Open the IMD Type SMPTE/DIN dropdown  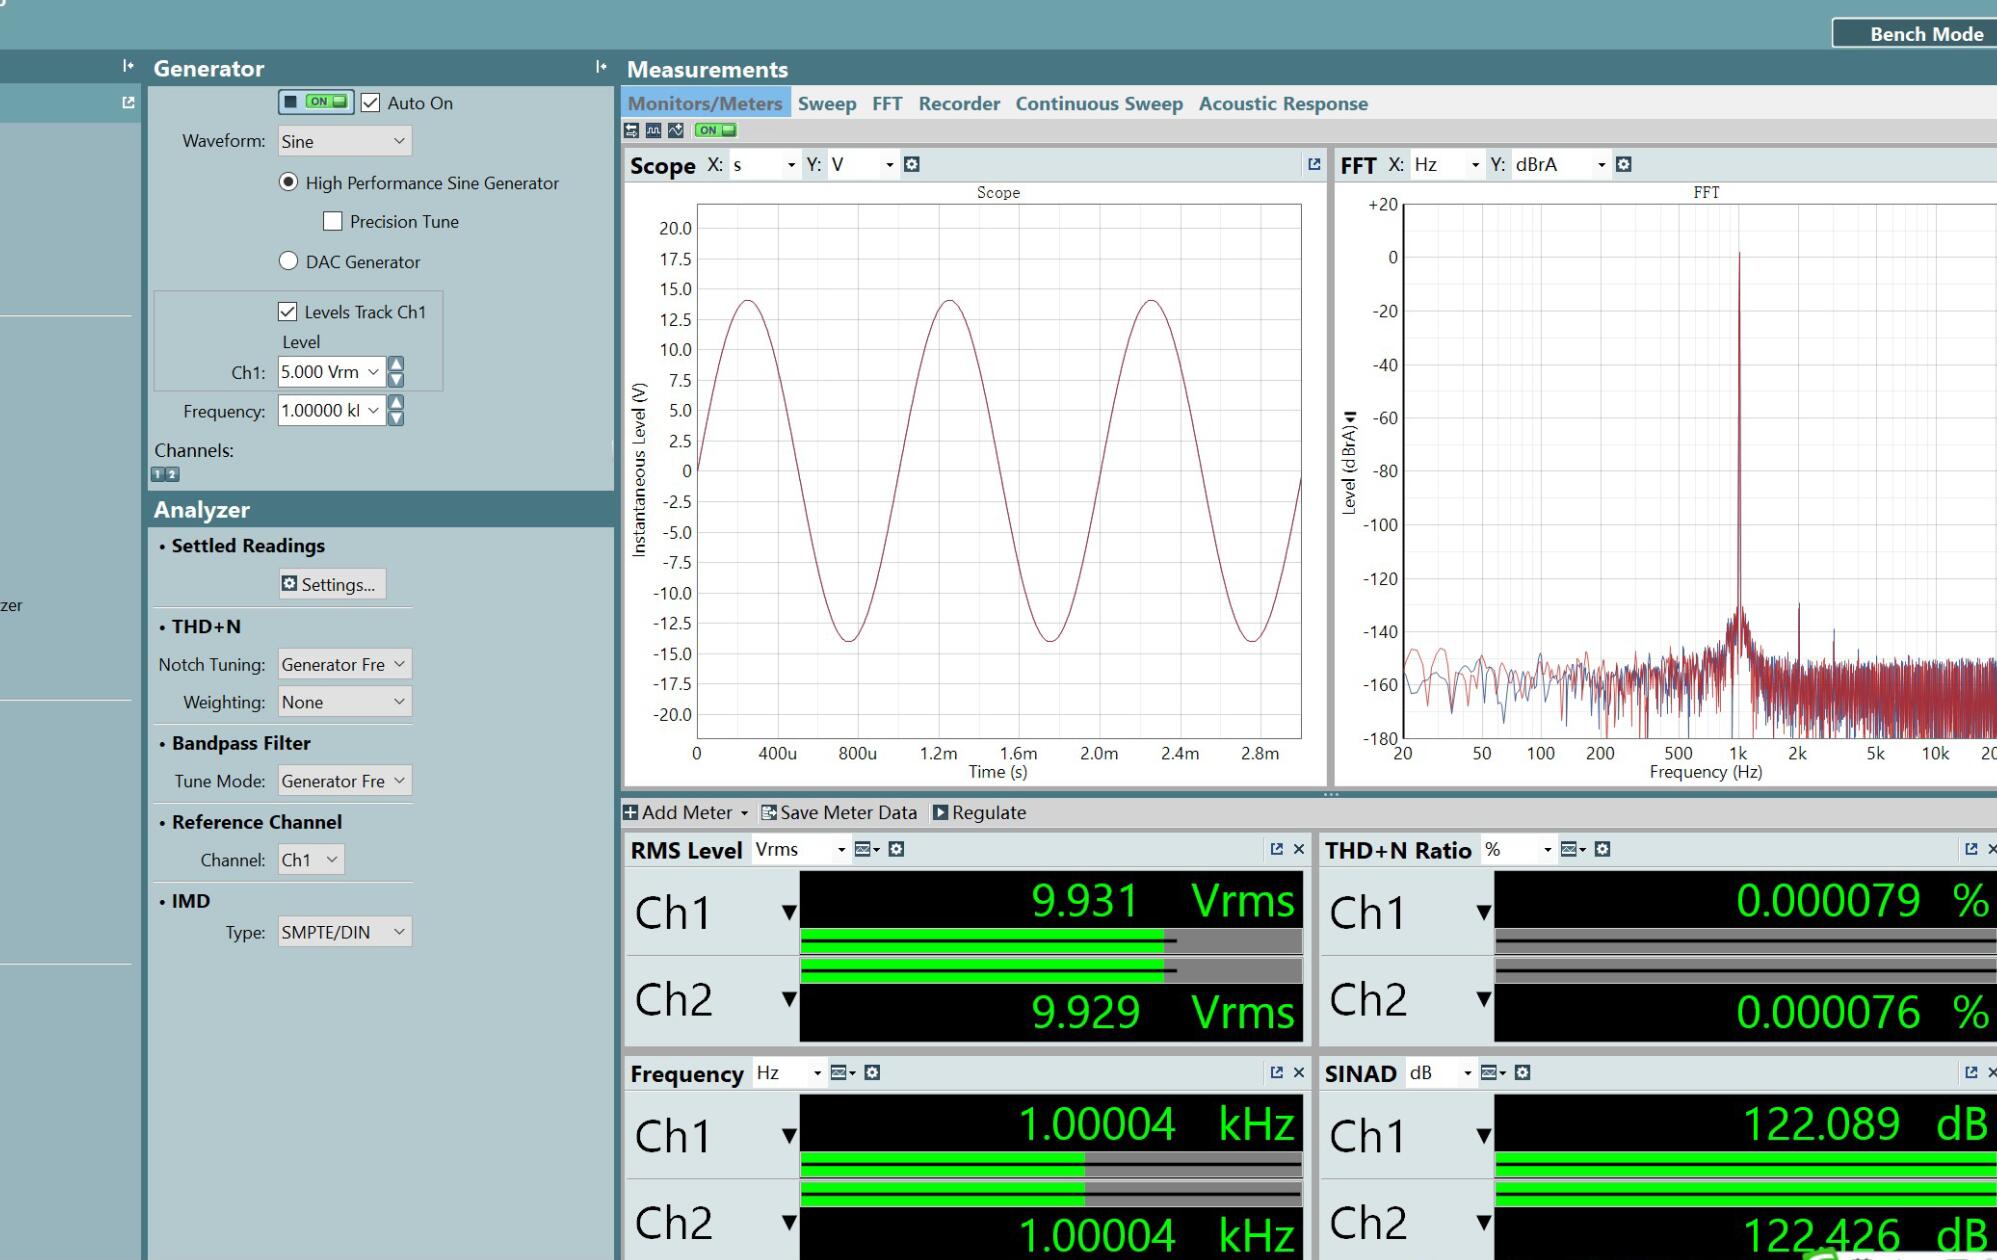344,932
